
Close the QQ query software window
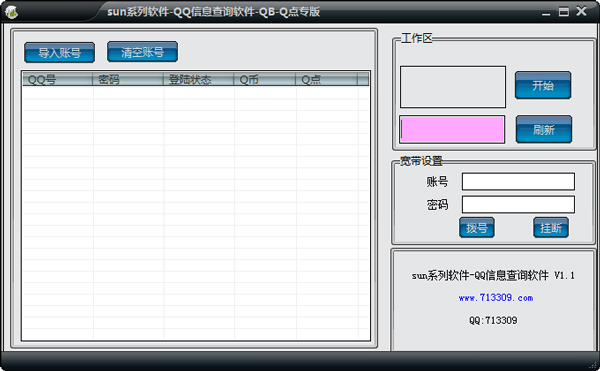(582, 11)
